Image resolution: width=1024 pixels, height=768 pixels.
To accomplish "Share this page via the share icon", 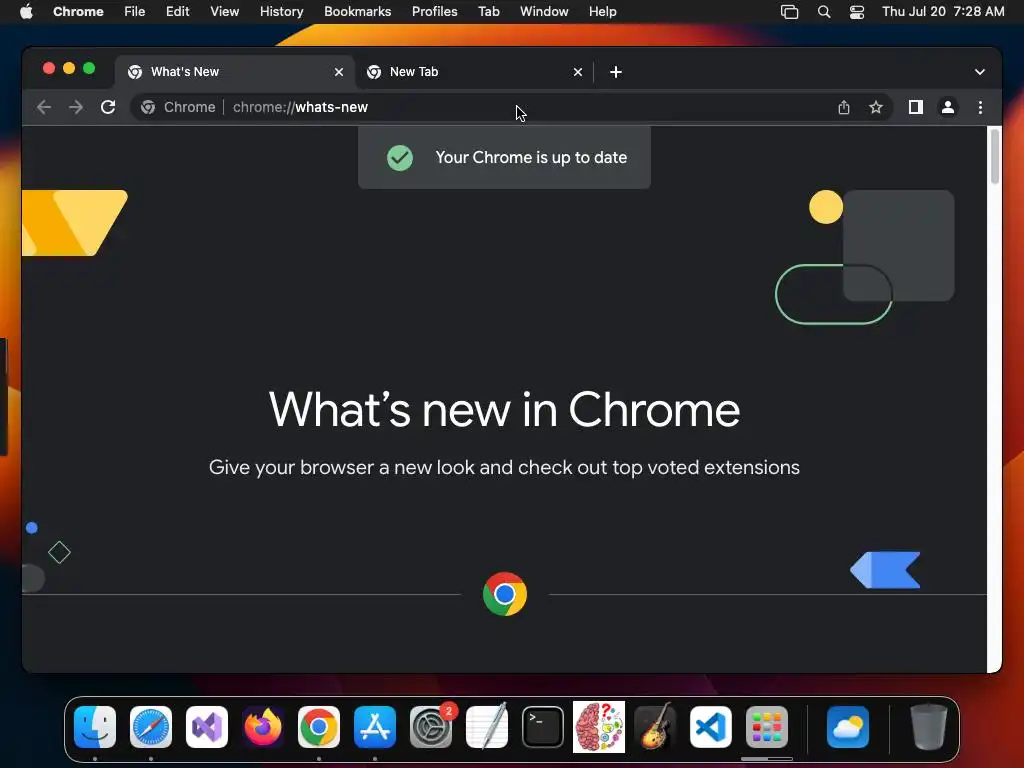I will coord(844,107).
